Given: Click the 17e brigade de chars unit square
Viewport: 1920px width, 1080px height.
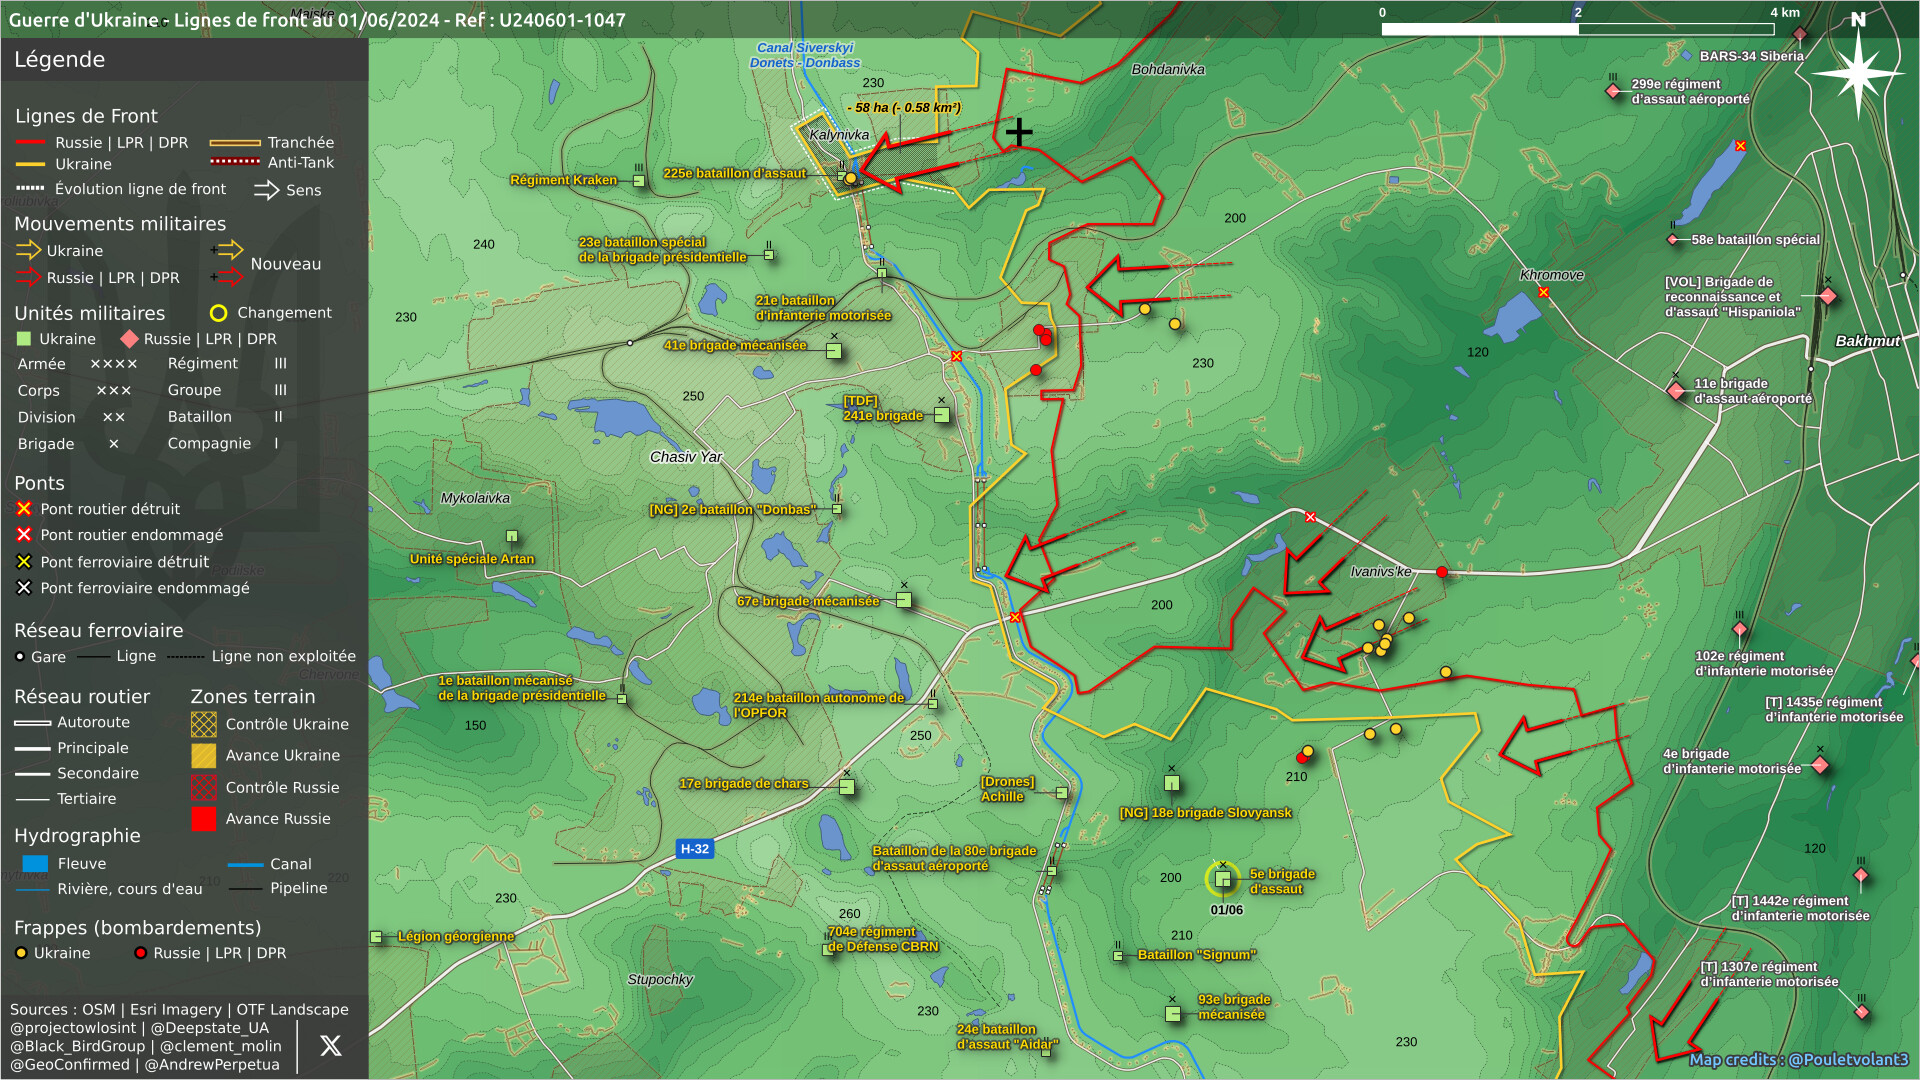Looking at the screenshot, I should point(846,787).
